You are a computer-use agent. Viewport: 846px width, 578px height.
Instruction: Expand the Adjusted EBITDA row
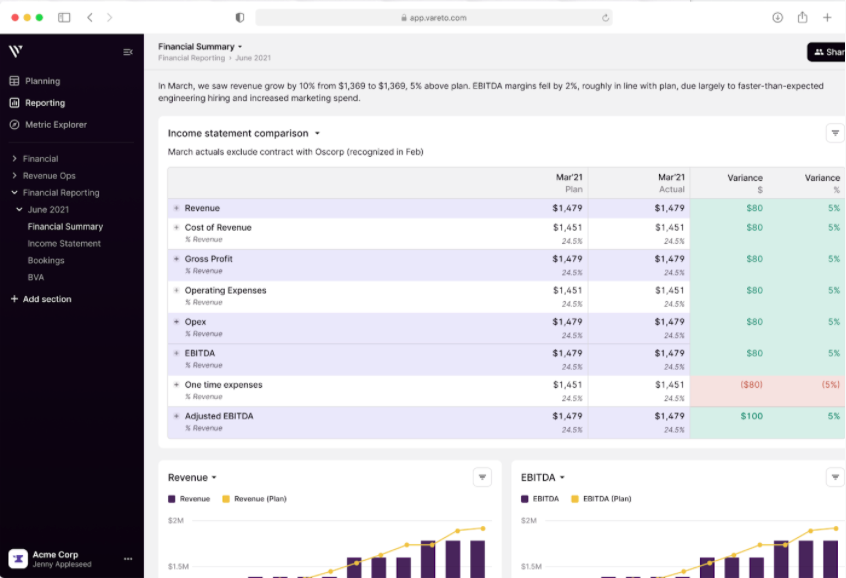(177, 416)
